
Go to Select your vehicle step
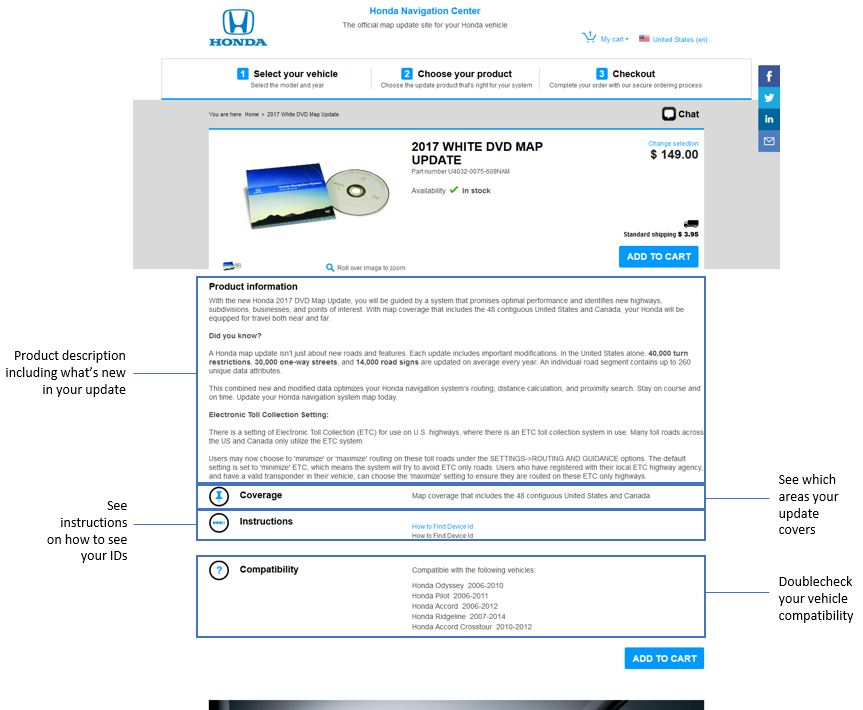[x=295, y=74]
